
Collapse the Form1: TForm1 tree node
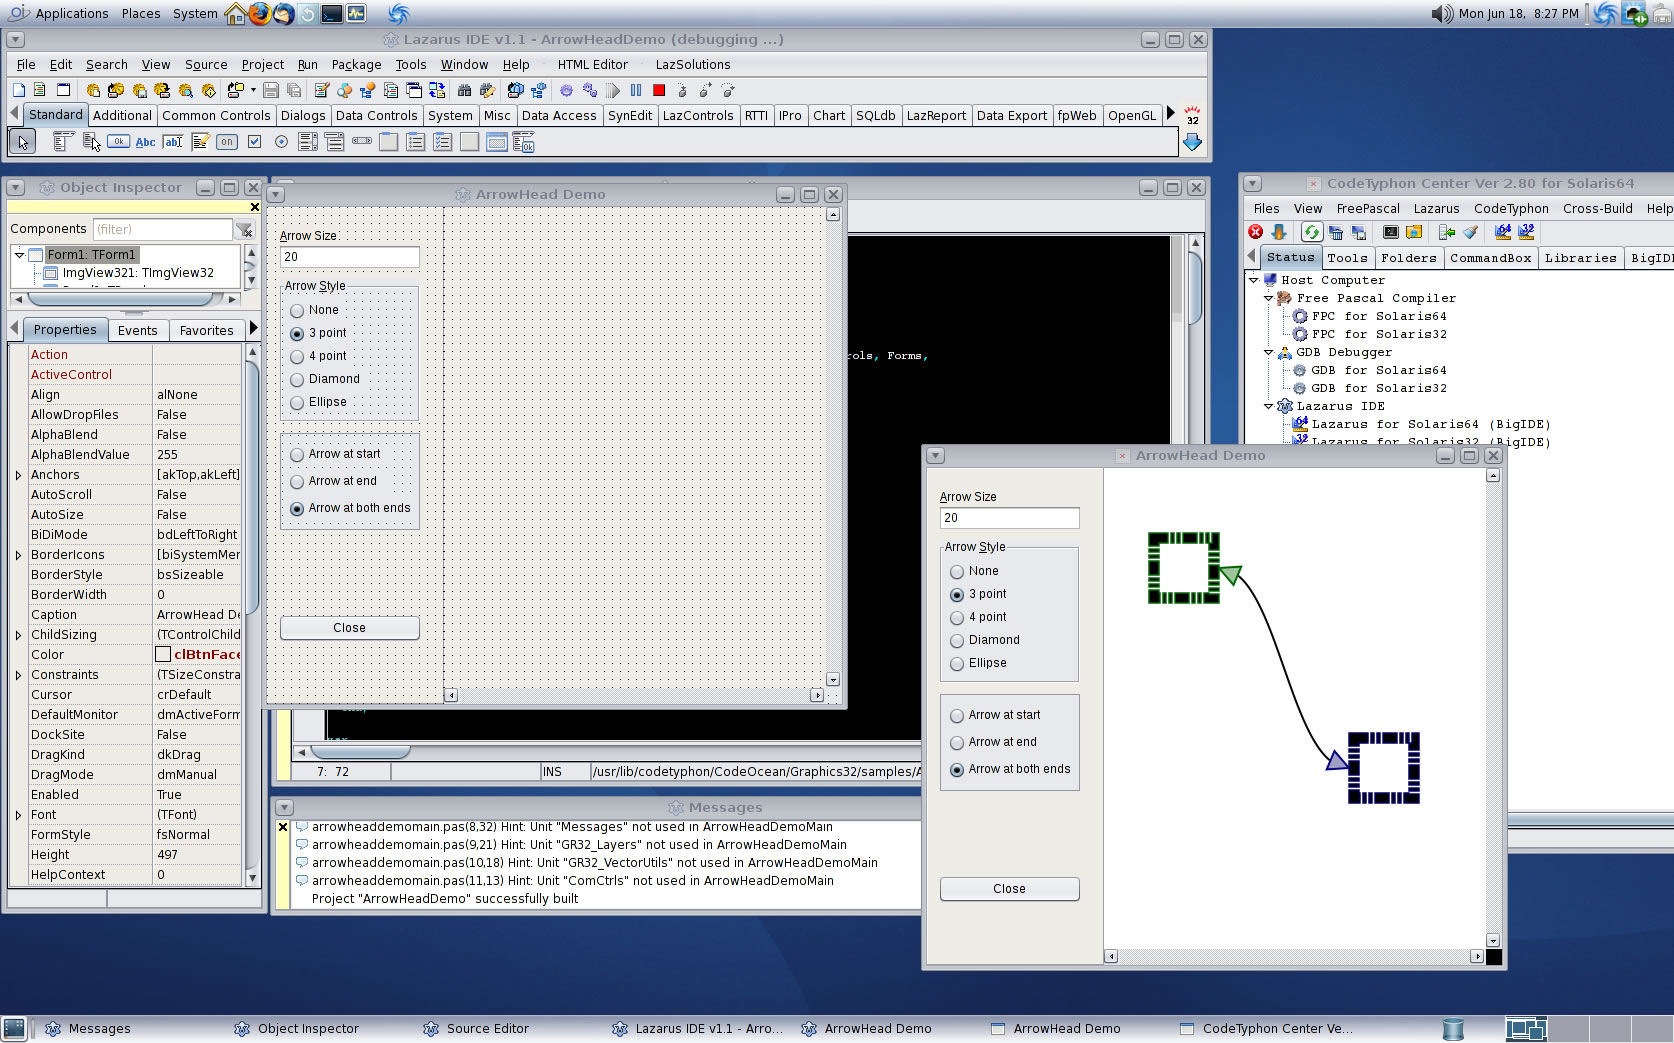coord(19,255)
